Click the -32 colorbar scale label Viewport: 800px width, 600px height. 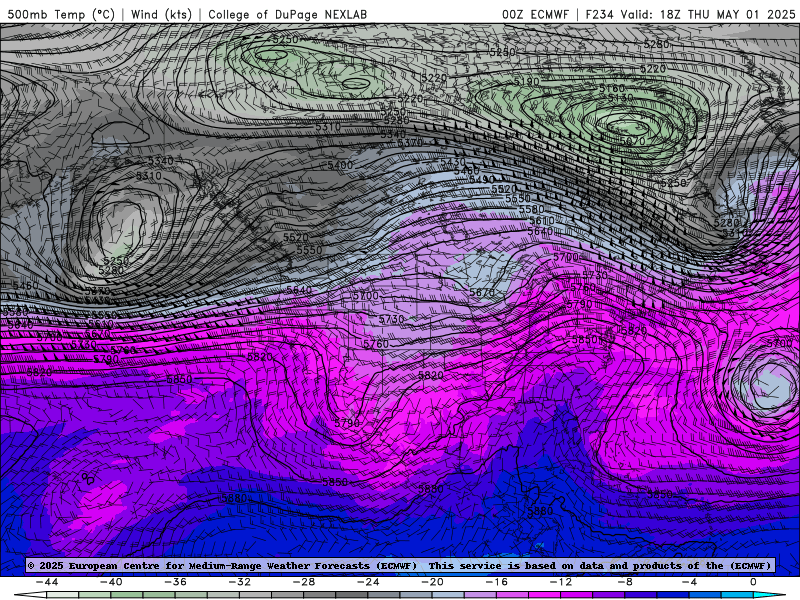pos(240,582)
